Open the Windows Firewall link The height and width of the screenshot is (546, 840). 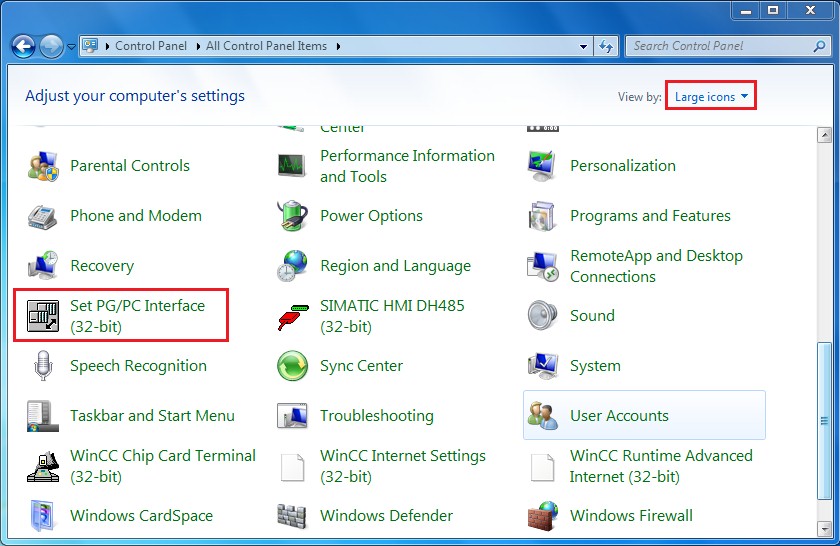(631, 515)
